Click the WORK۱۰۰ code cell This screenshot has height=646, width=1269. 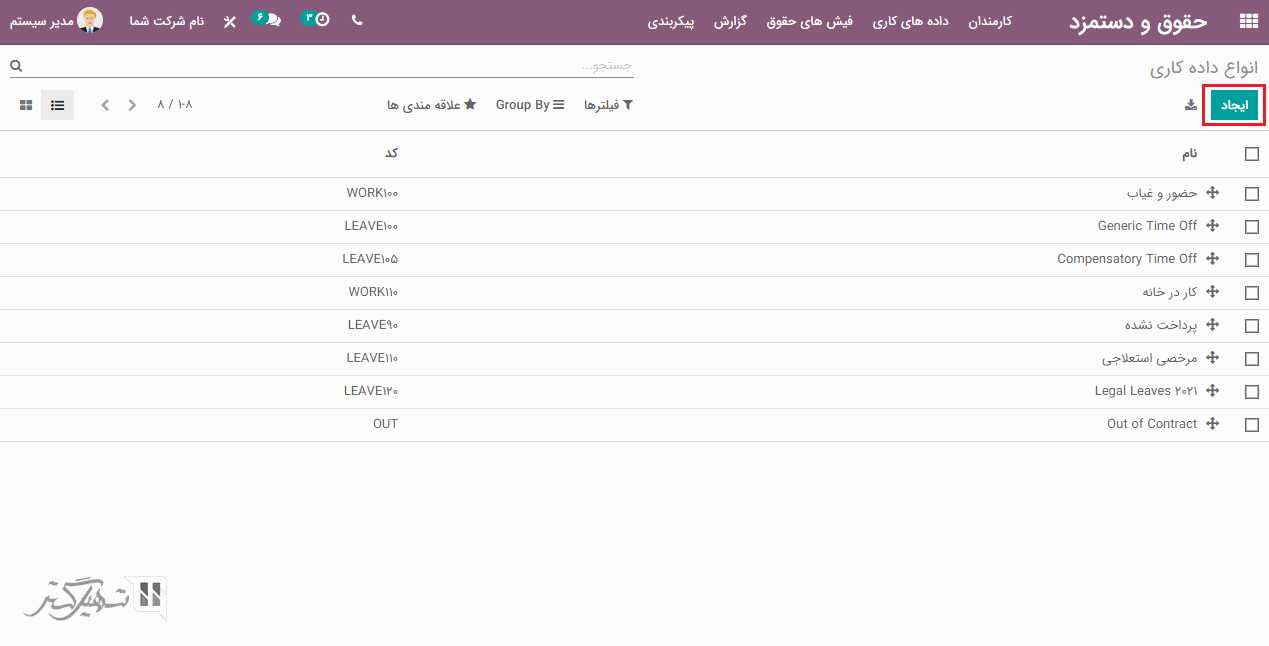[x=372, y=193]
